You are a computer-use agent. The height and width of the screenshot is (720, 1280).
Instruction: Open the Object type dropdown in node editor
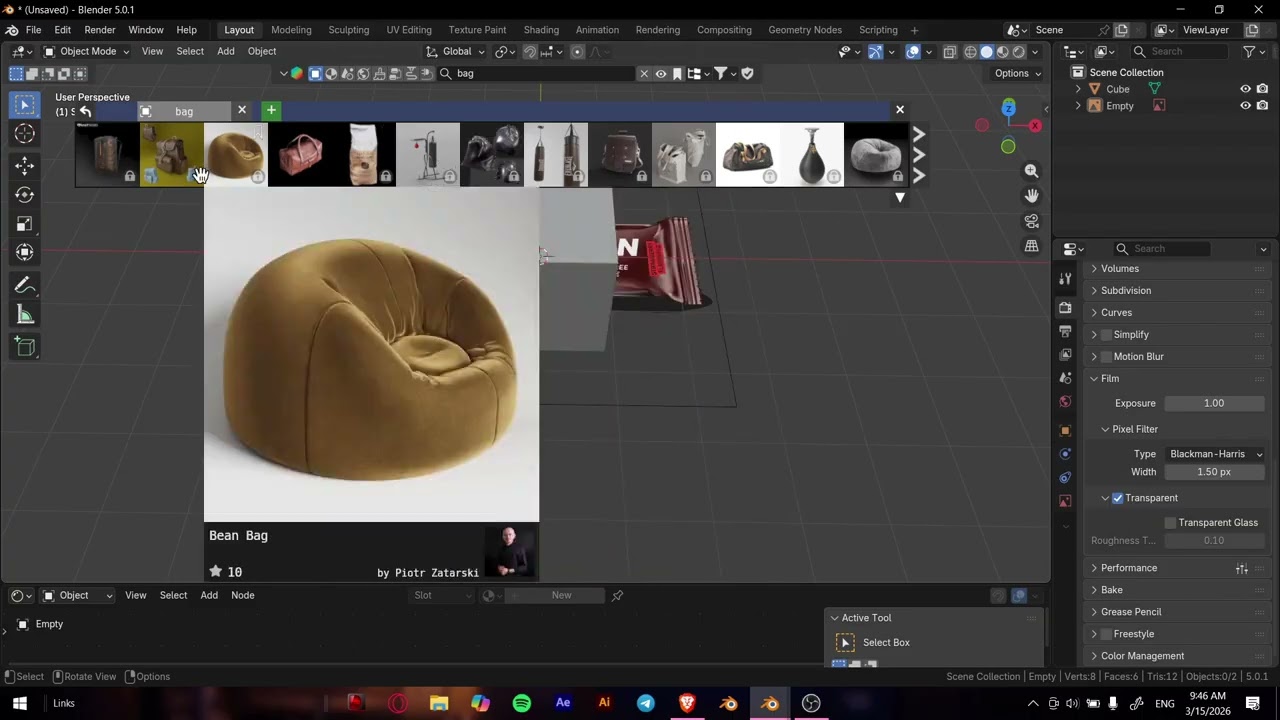[77, 596]
